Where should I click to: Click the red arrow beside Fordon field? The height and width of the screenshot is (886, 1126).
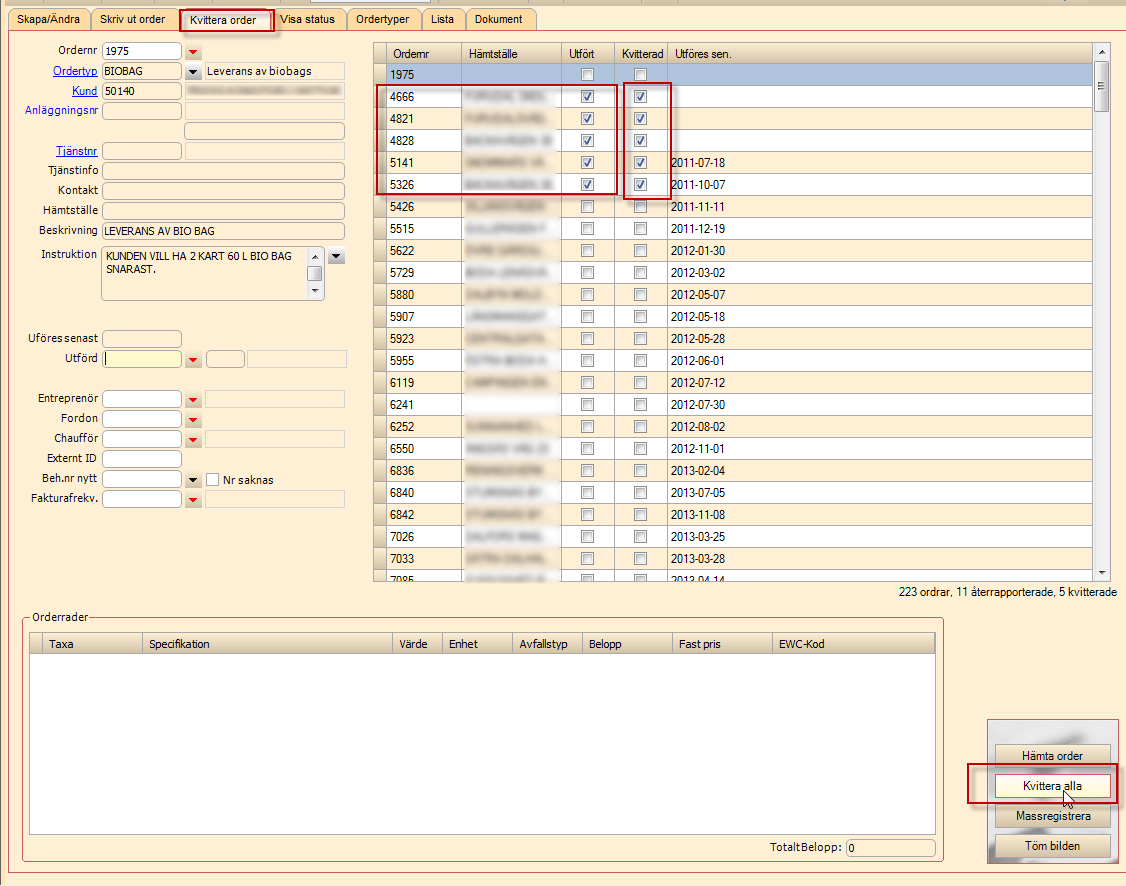pyautogui.click(x=193, y=420)
